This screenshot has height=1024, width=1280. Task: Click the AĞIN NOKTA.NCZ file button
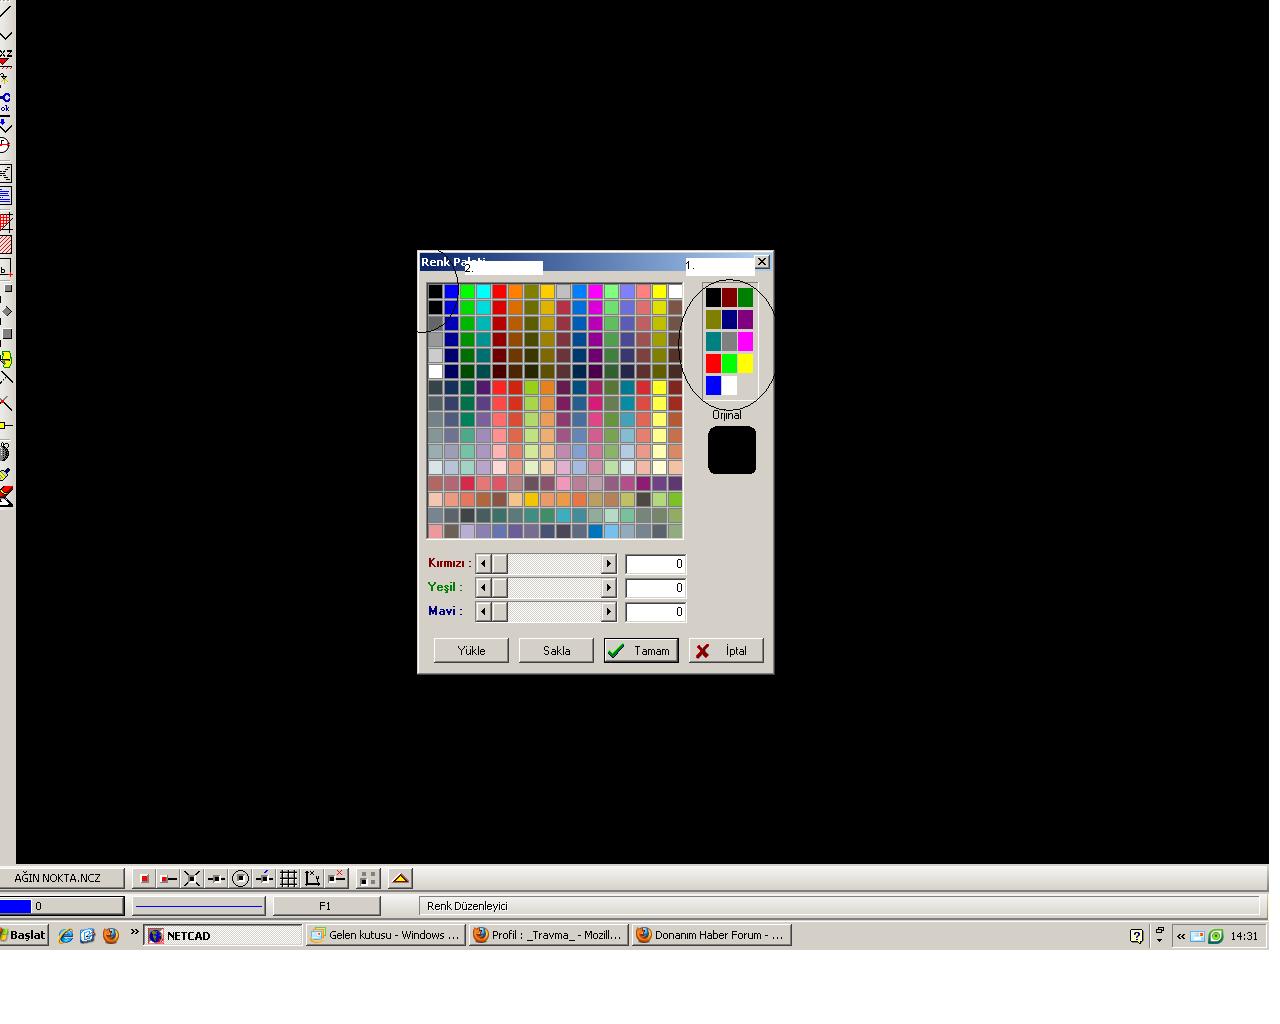point(60,878)
